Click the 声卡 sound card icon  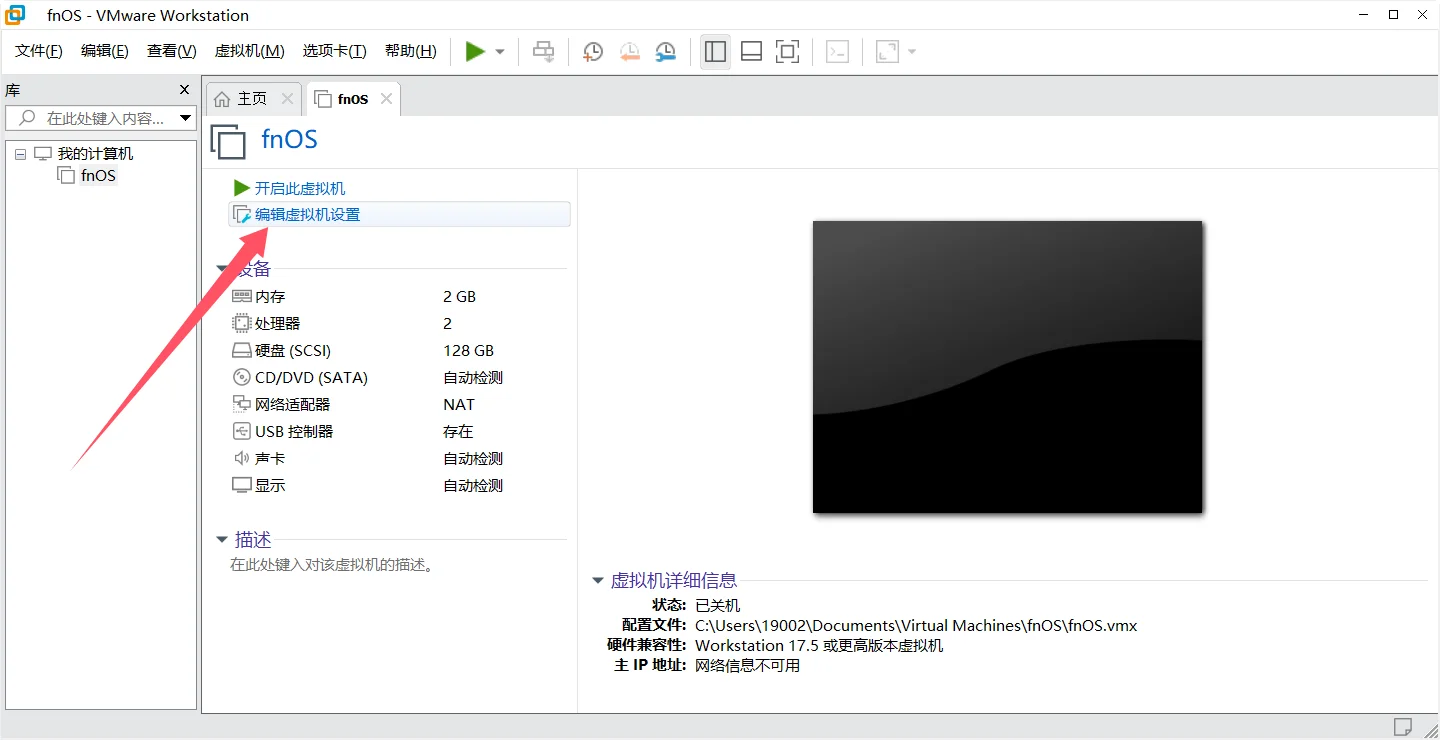(241, 459)
